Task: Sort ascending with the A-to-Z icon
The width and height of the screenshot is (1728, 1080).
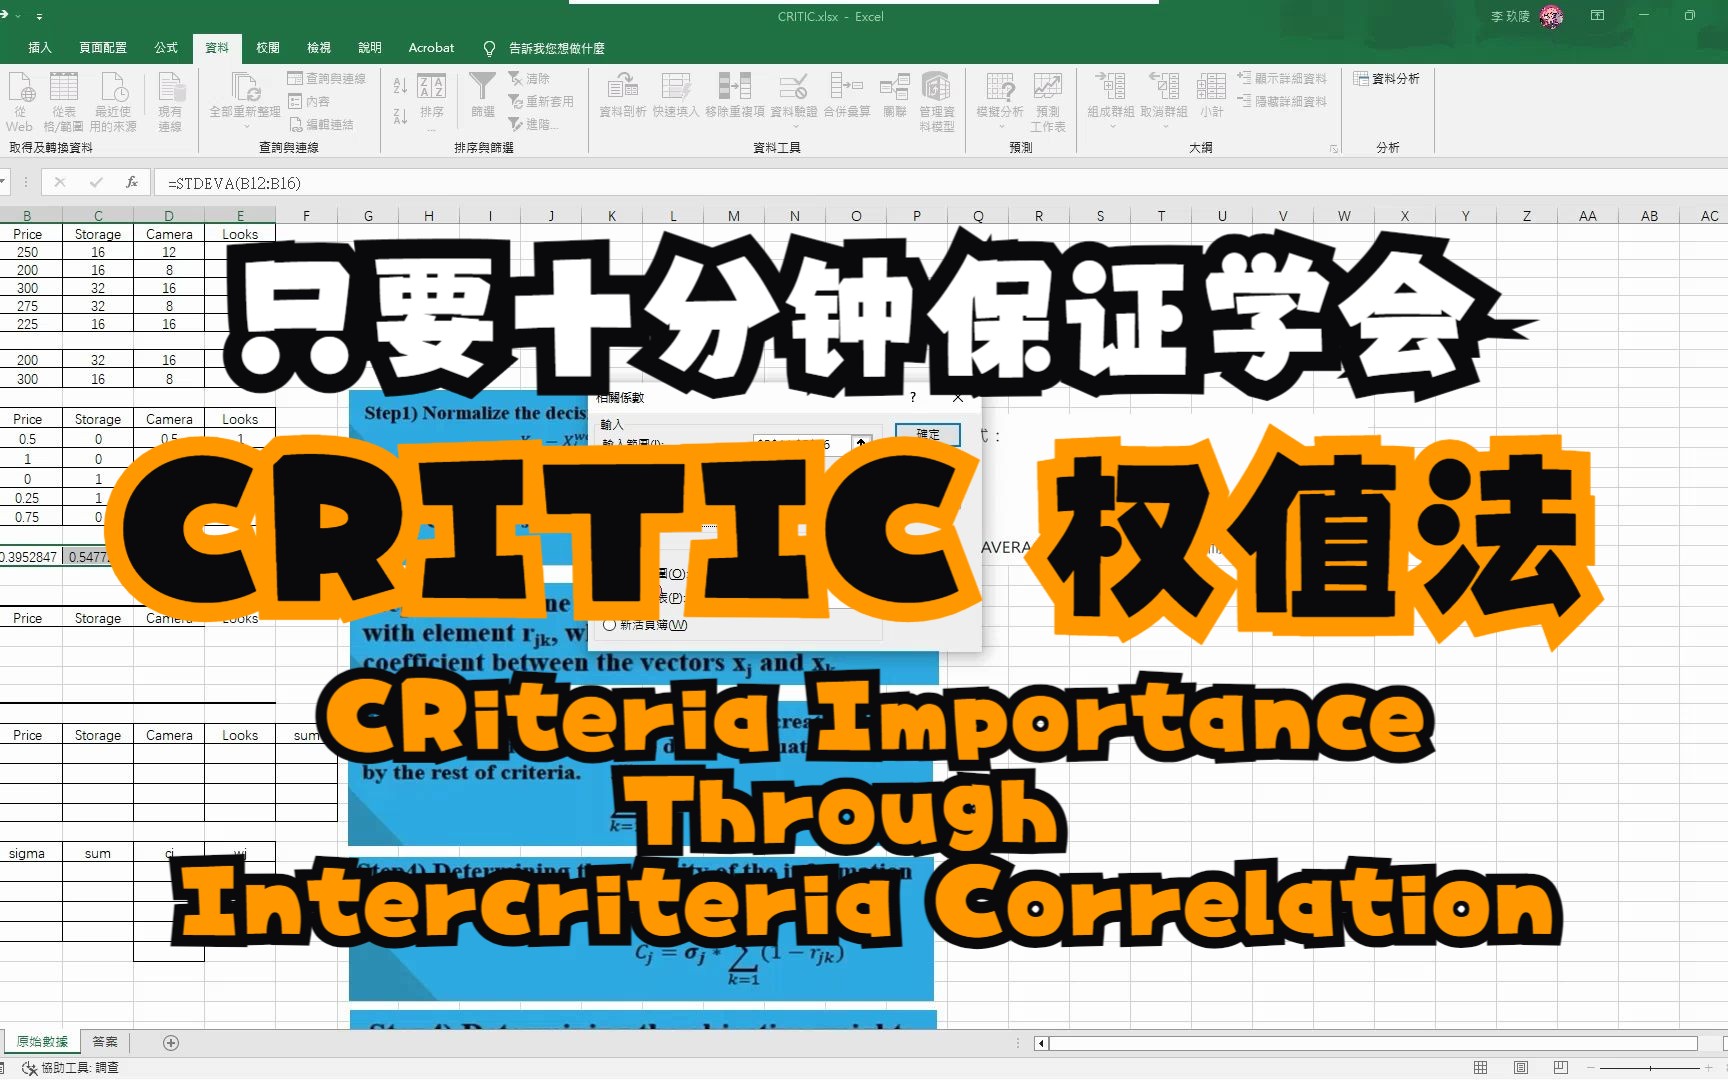Action: tap(400, 86)
